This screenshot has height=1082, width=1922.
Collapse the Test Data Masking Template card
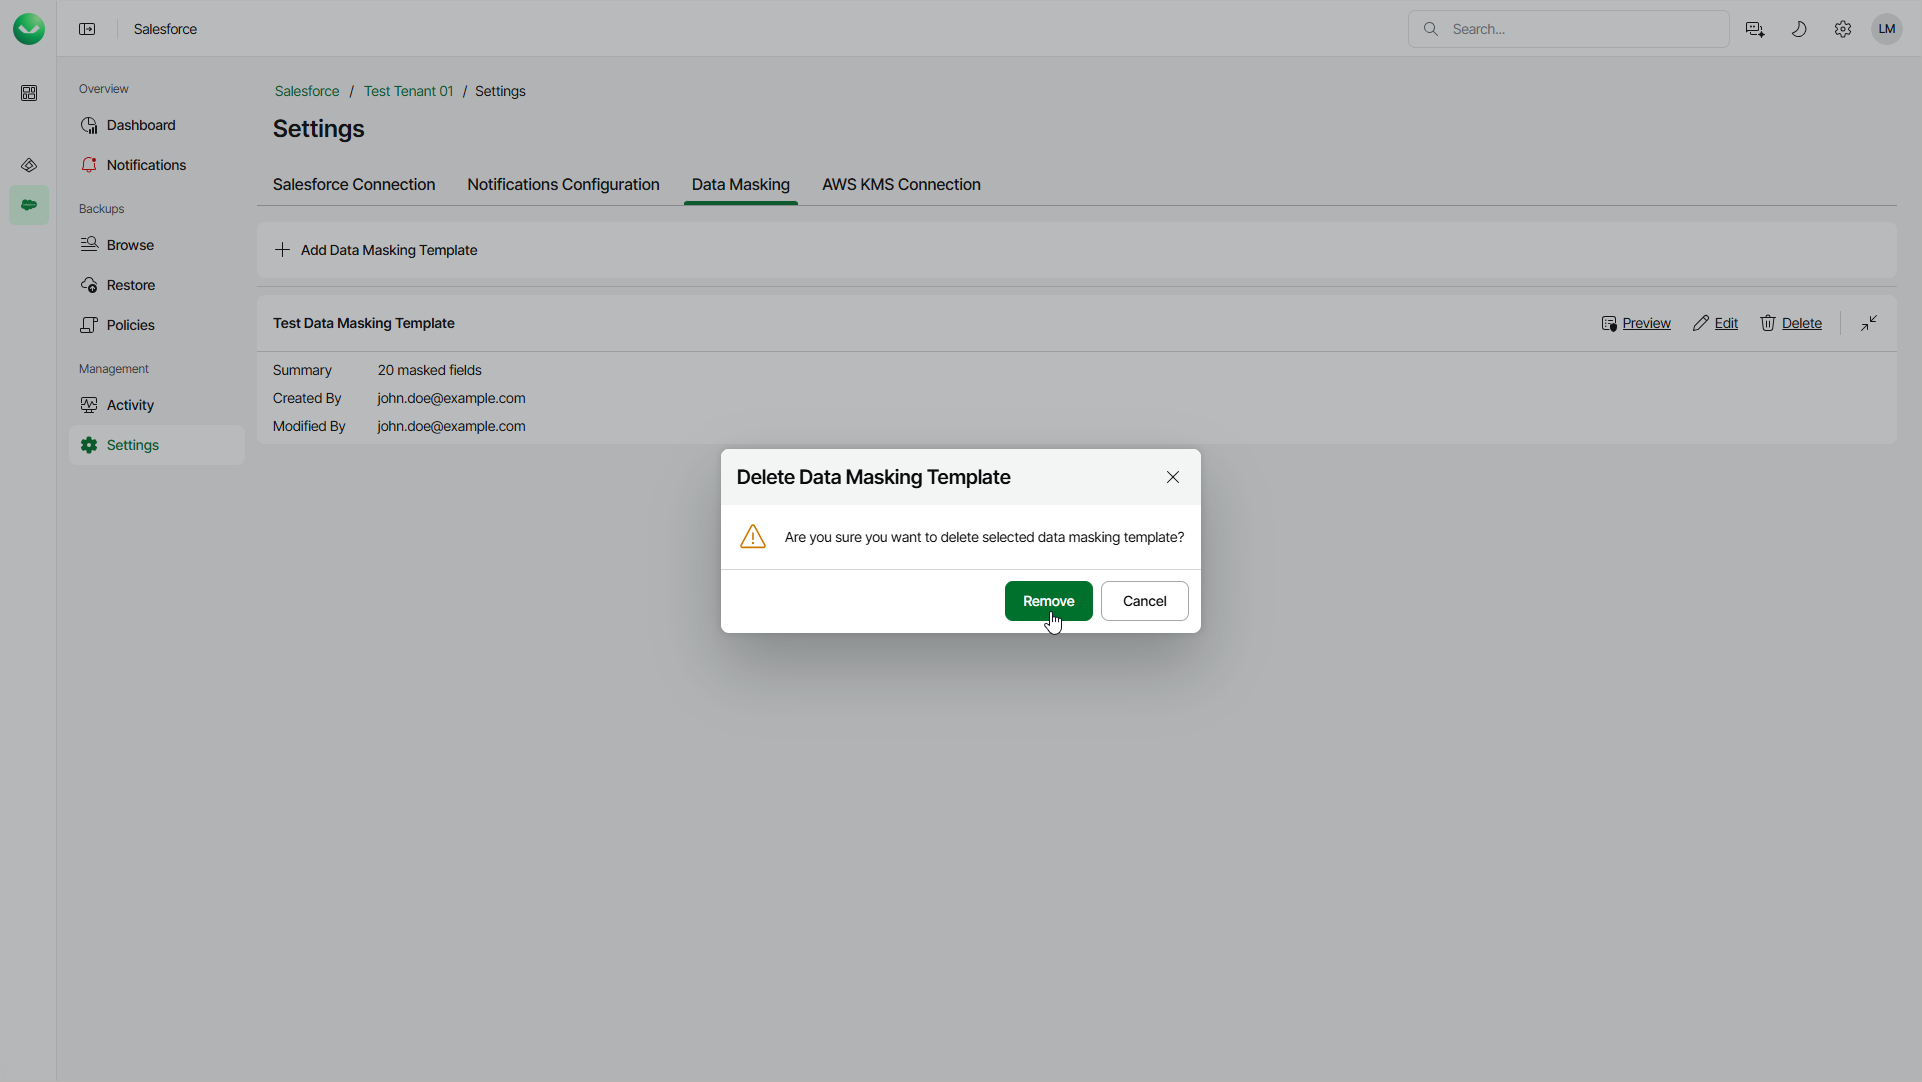[1869, 323]
